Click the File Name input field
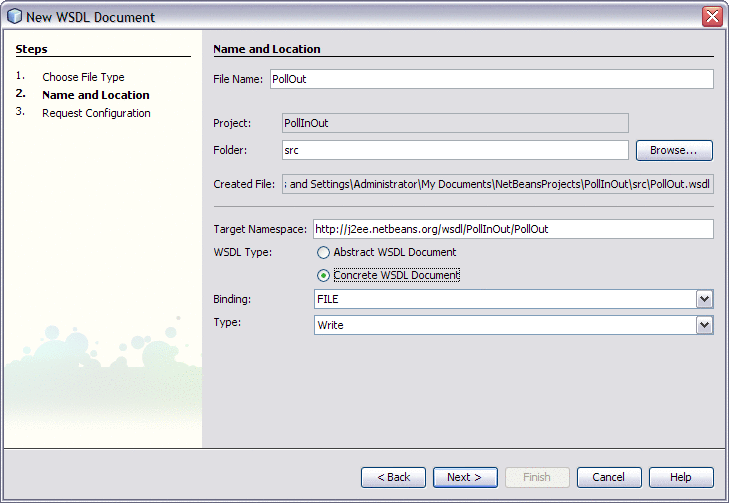Screen dimensions: 729x503 click(491, 79)
